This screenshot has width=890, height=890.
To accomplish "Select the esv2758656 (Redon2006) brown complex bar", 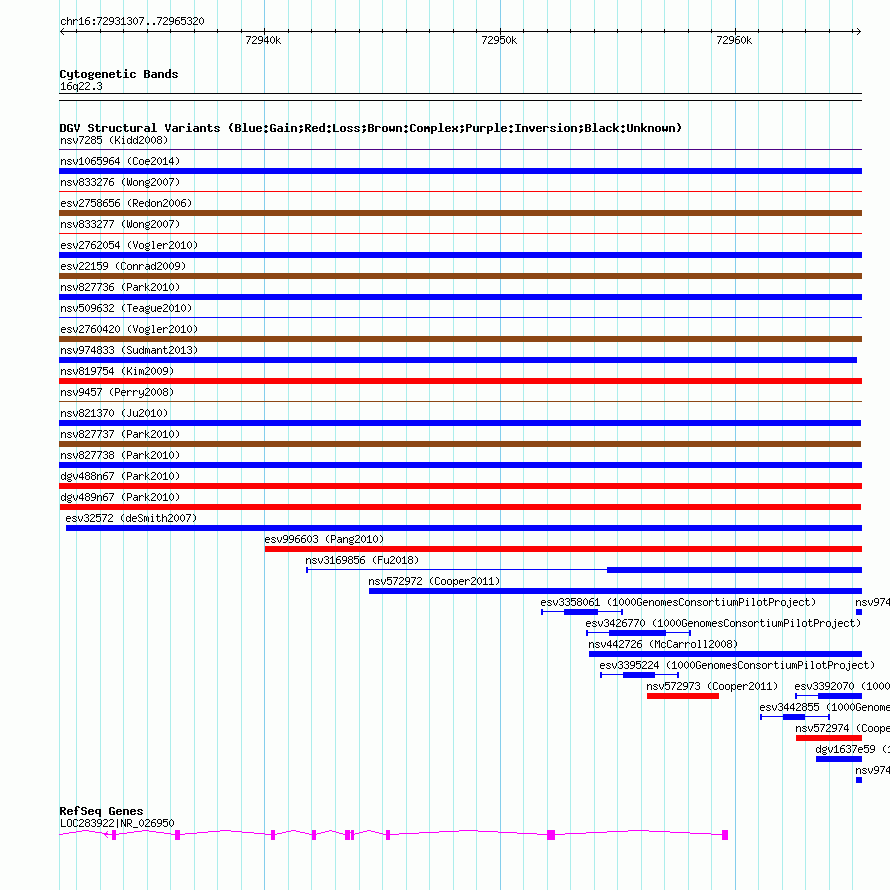I will click(460, 213).
